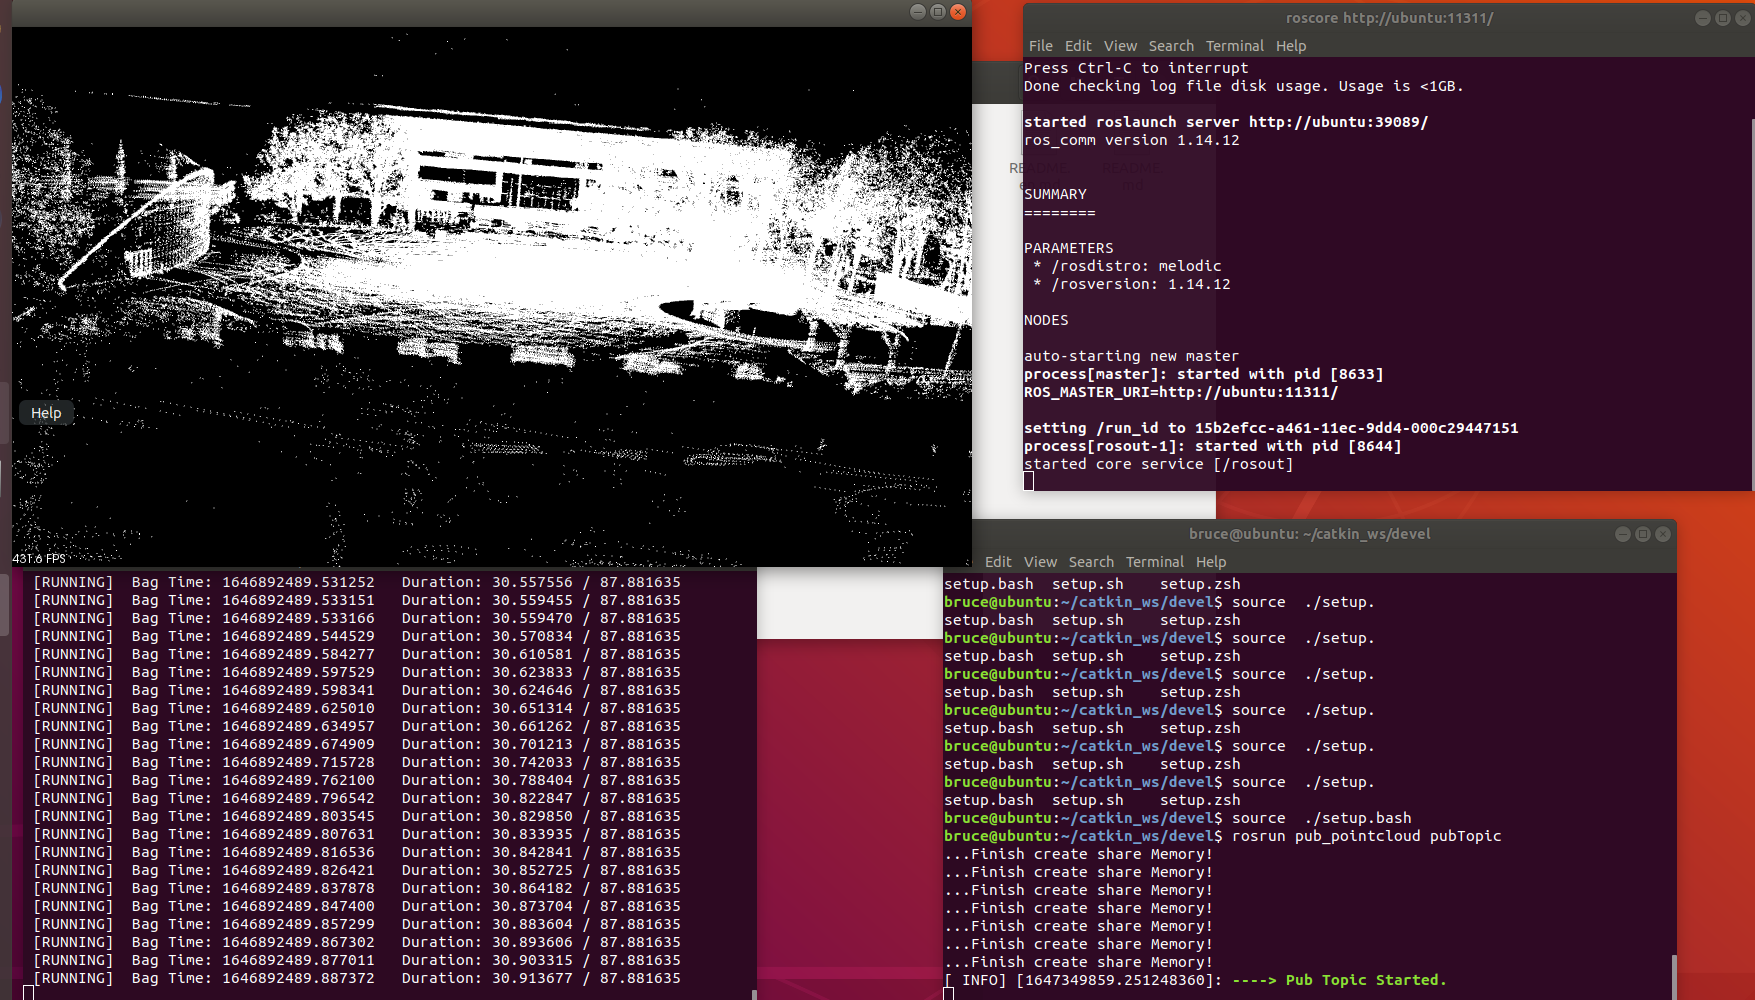This screenshot has height=1000, width=1755.
Task: Open the View menu in roscore terminal
Action: point(1120,46)
